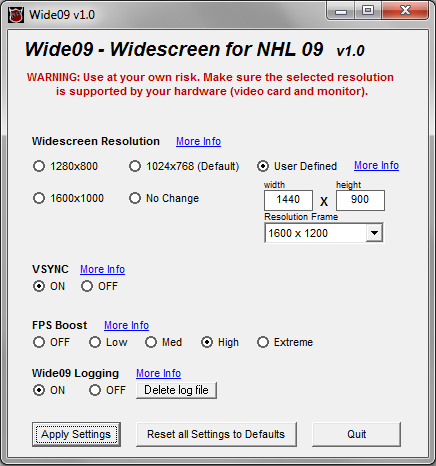This screenshot has height=466, width=436.
Task: Click the 'Wide09 - Widescreen for NHL 09' title
Action: coord(174,49)
